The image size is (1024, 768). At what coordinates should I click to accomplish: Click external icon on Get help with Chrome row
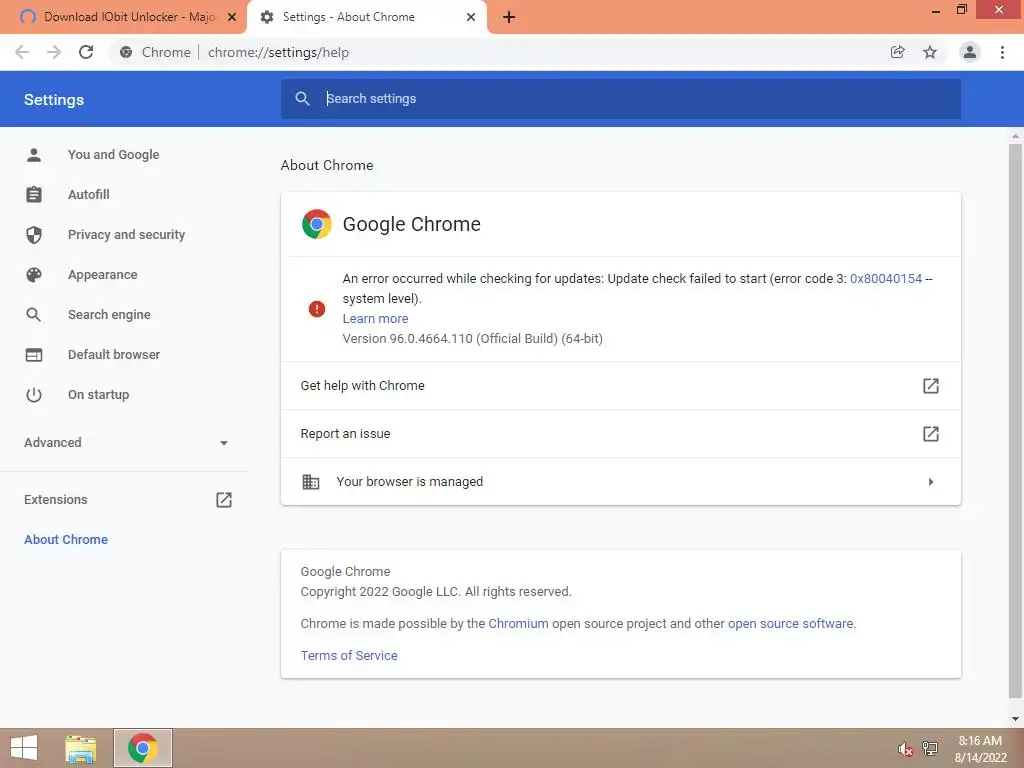pyautogui.click(x=931, y=386)
